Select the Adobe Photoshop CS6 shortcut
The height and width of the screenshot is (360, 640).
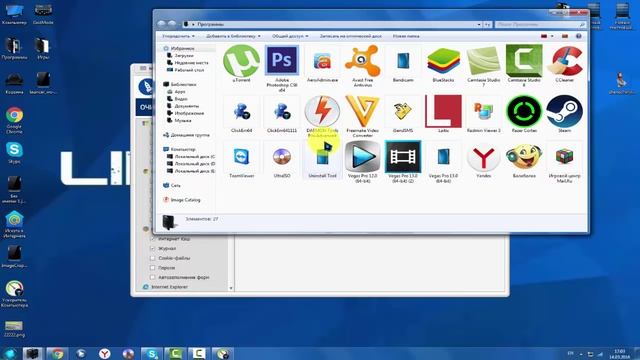point(282,60)
